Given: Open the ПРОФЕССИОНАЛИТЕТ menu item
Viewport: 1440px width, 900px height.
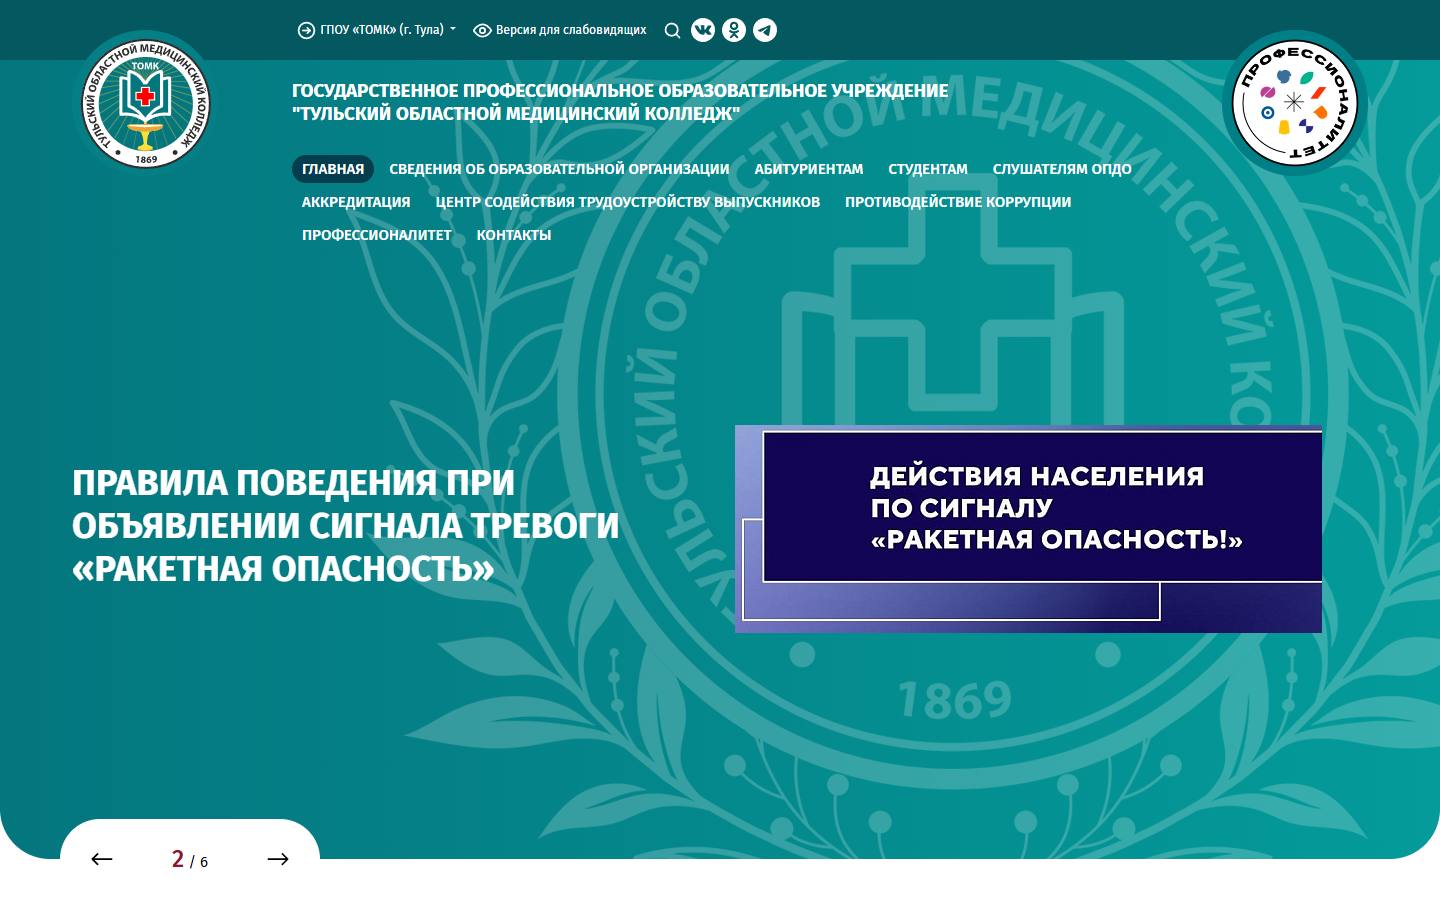Looking at the screenshot, I should tap(377, 235).
